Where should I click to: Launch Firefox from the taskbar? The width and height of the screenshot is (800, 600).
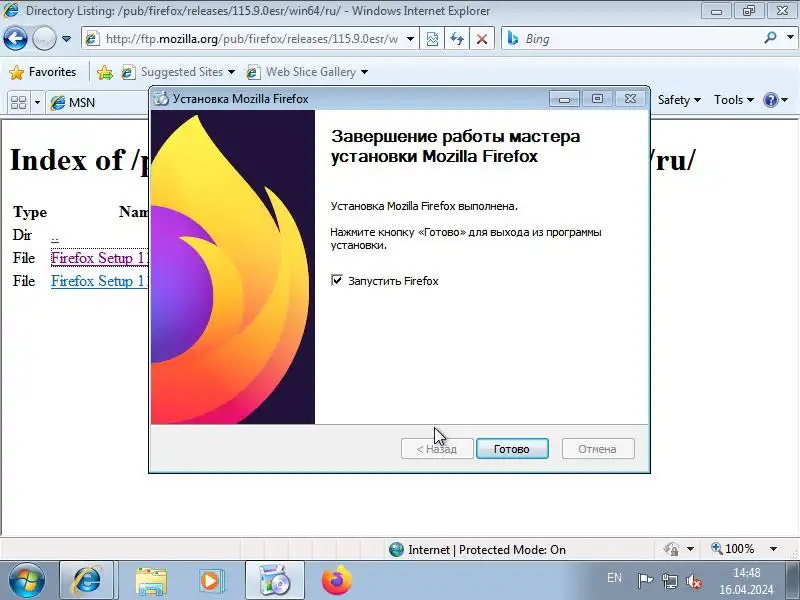pyautogui.click(x=337, y=580)
